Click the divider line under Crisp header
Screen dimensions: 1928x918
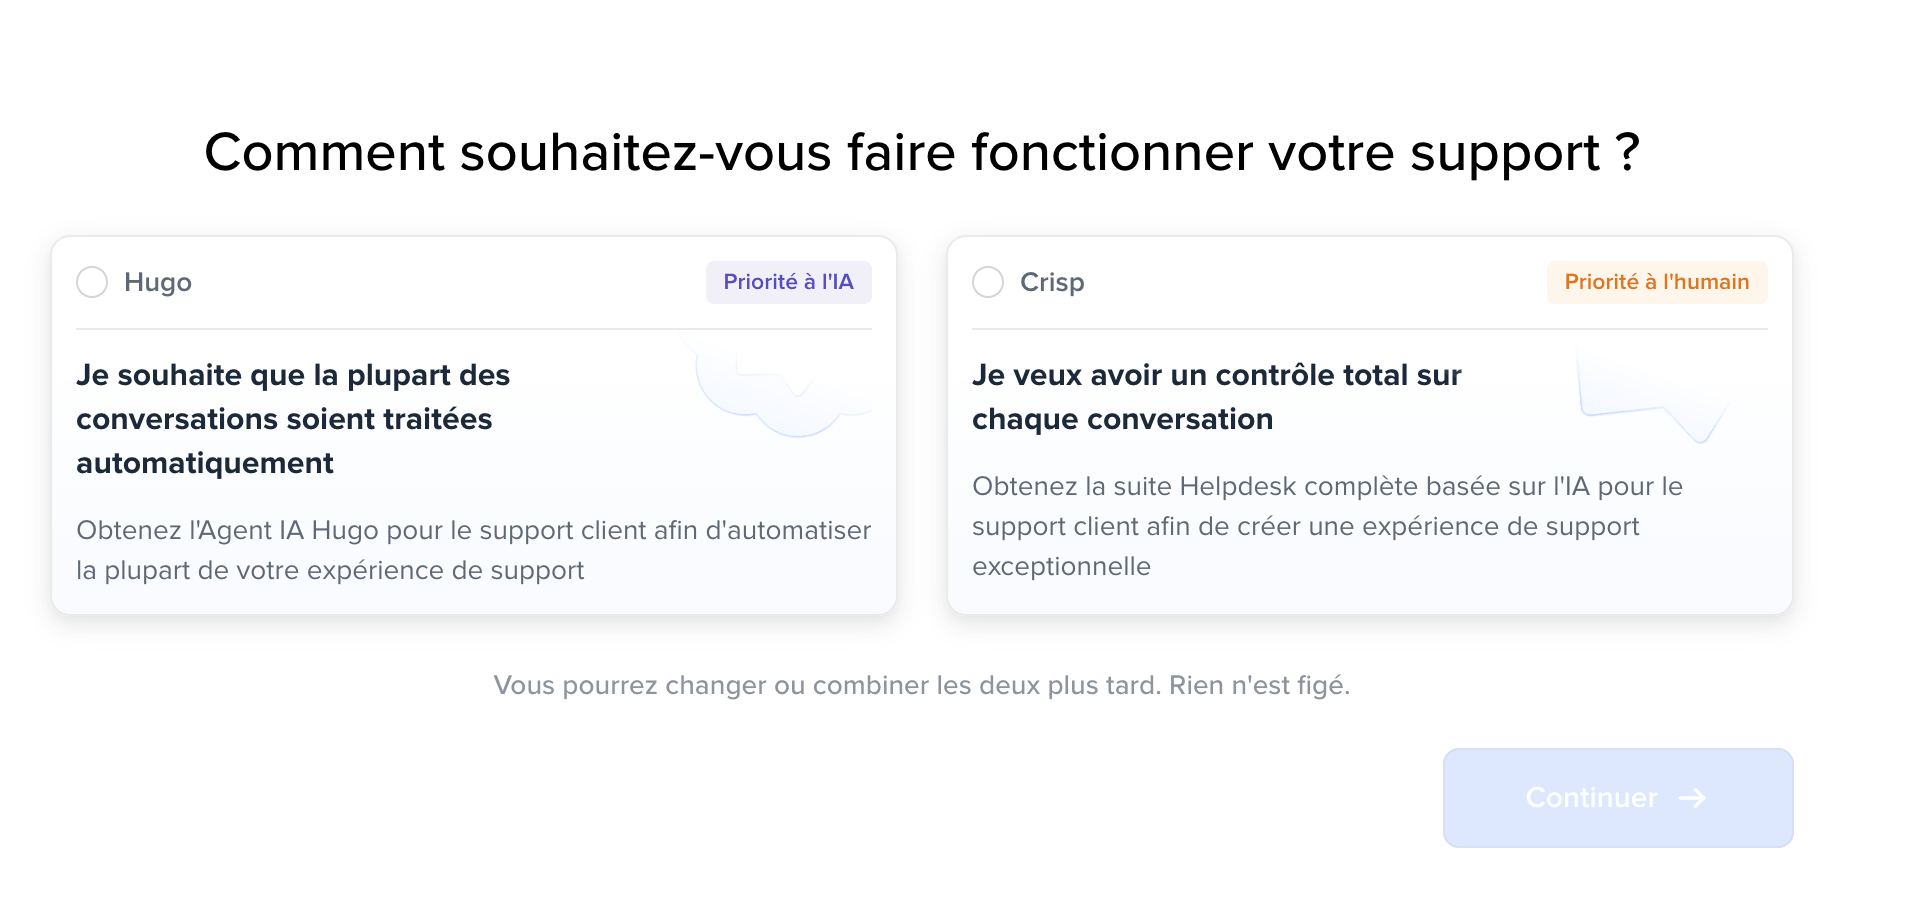(x=1370, y=329)
